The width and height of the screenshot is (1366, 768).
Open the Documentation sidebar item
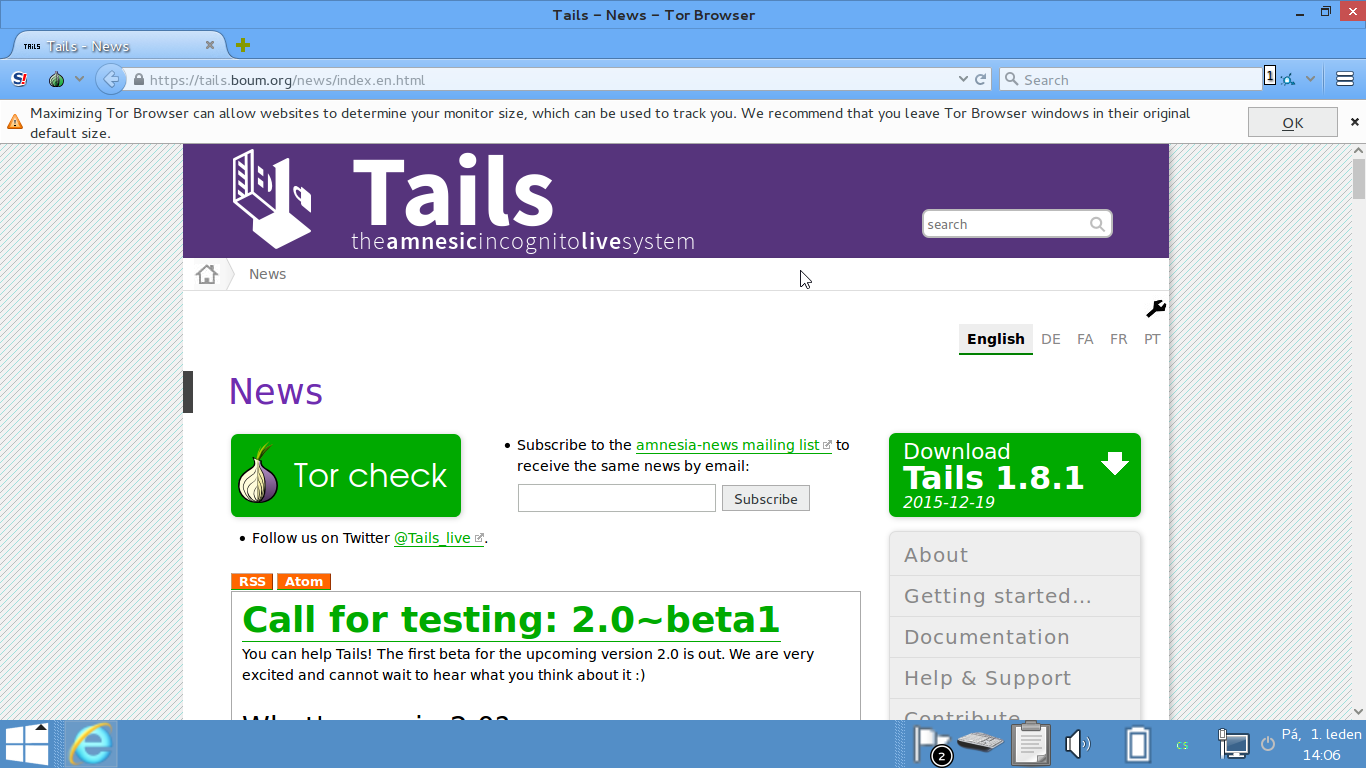click(1015, 637)
